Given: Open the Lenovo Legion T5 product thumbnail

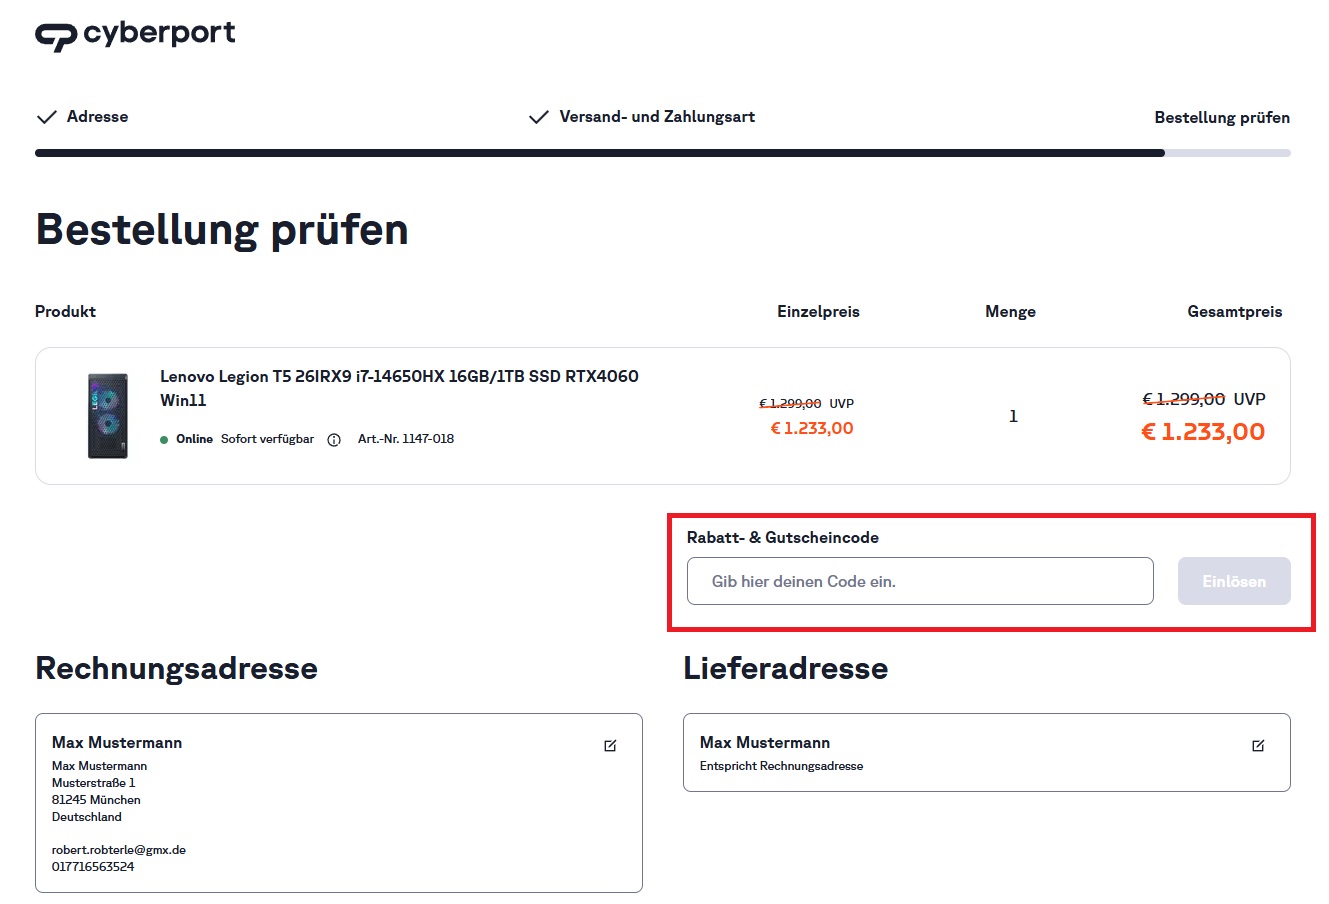Looking at the screenshot, I should (108, 416).
